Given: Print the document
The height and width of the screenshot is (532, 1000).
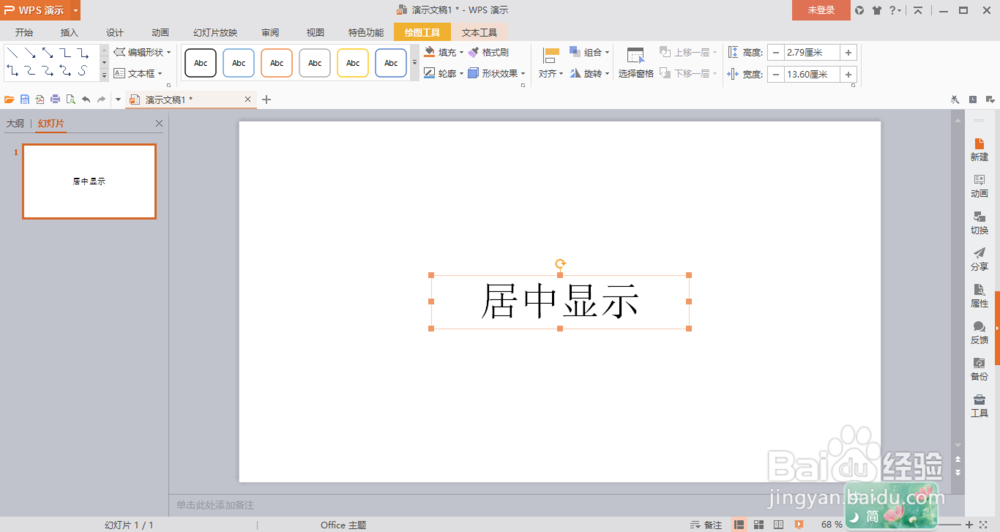Looking at the screenshot, I should click(x=55, y=100).
